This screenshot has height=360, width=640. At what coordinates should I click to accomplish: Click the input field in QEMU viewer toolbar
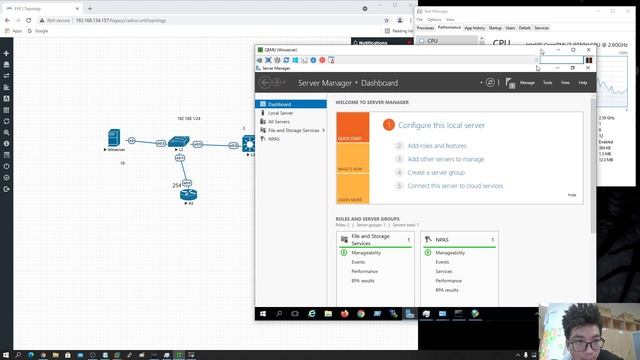click(x=562, y=60)
